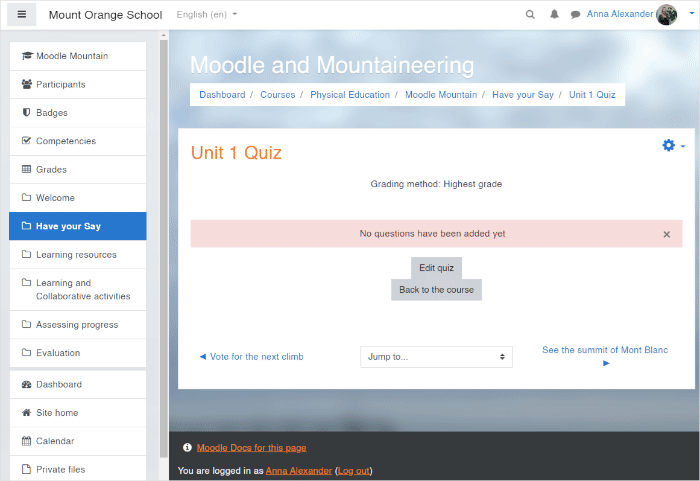700x481 pixels.
Task: Open Dashboard in the sidebar
Action: pos(78,385)
